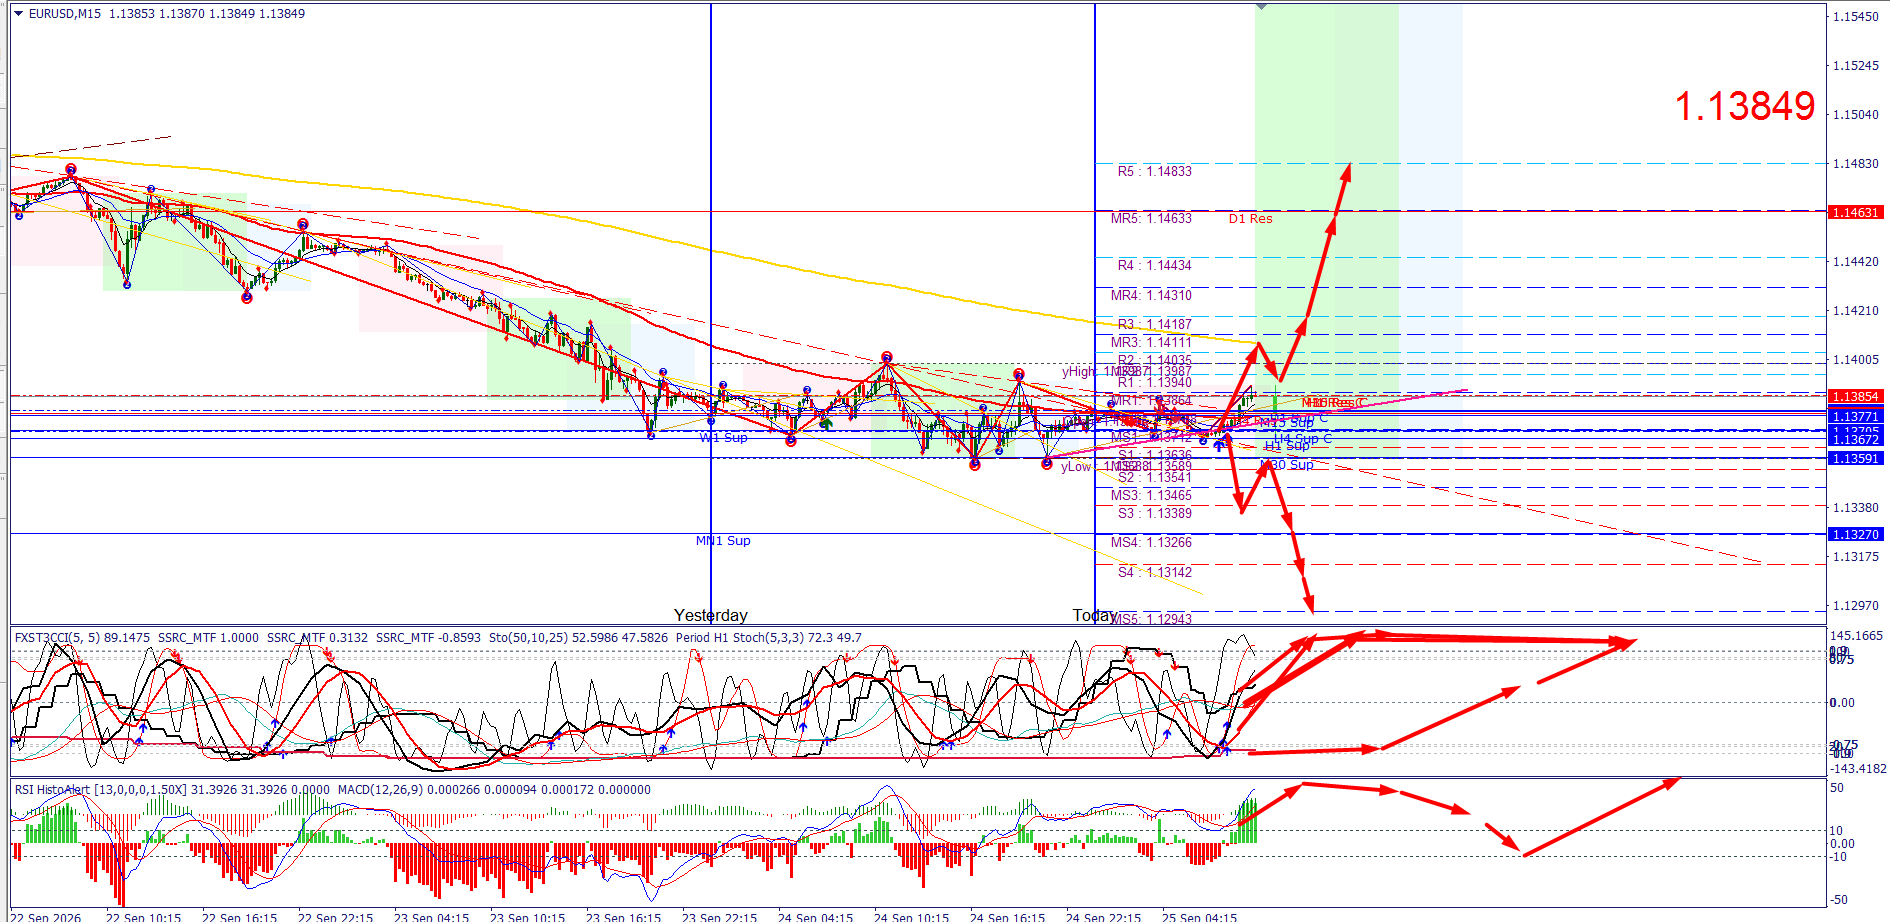This screenshot has width=1890, height=922.
Task: Click the 'Sto(50,10,25)' indicator label
Action: pyautogui.click(x=578, y=638)
